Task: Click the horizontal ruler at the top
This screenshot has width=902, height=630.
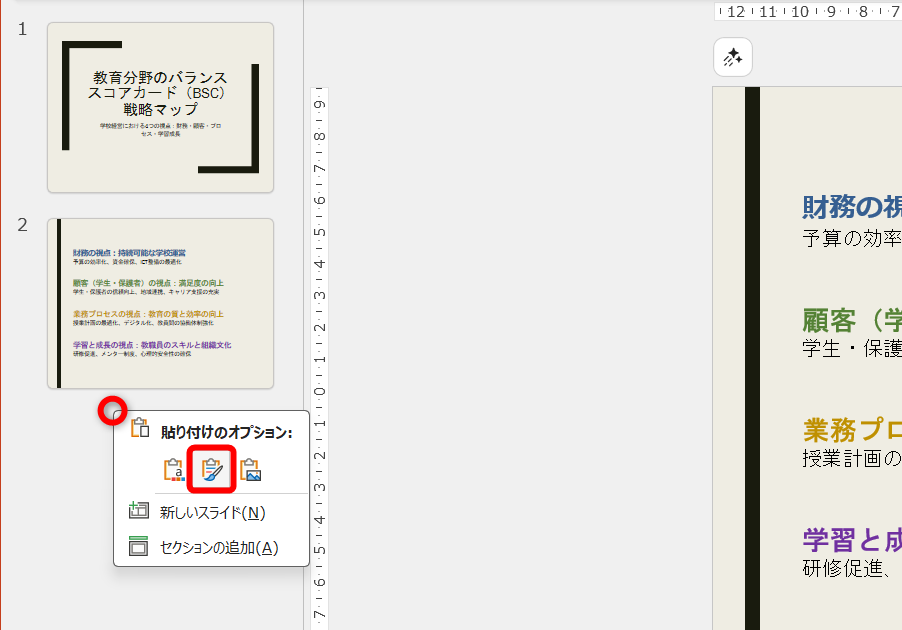Action: click(x=800, y=12)
